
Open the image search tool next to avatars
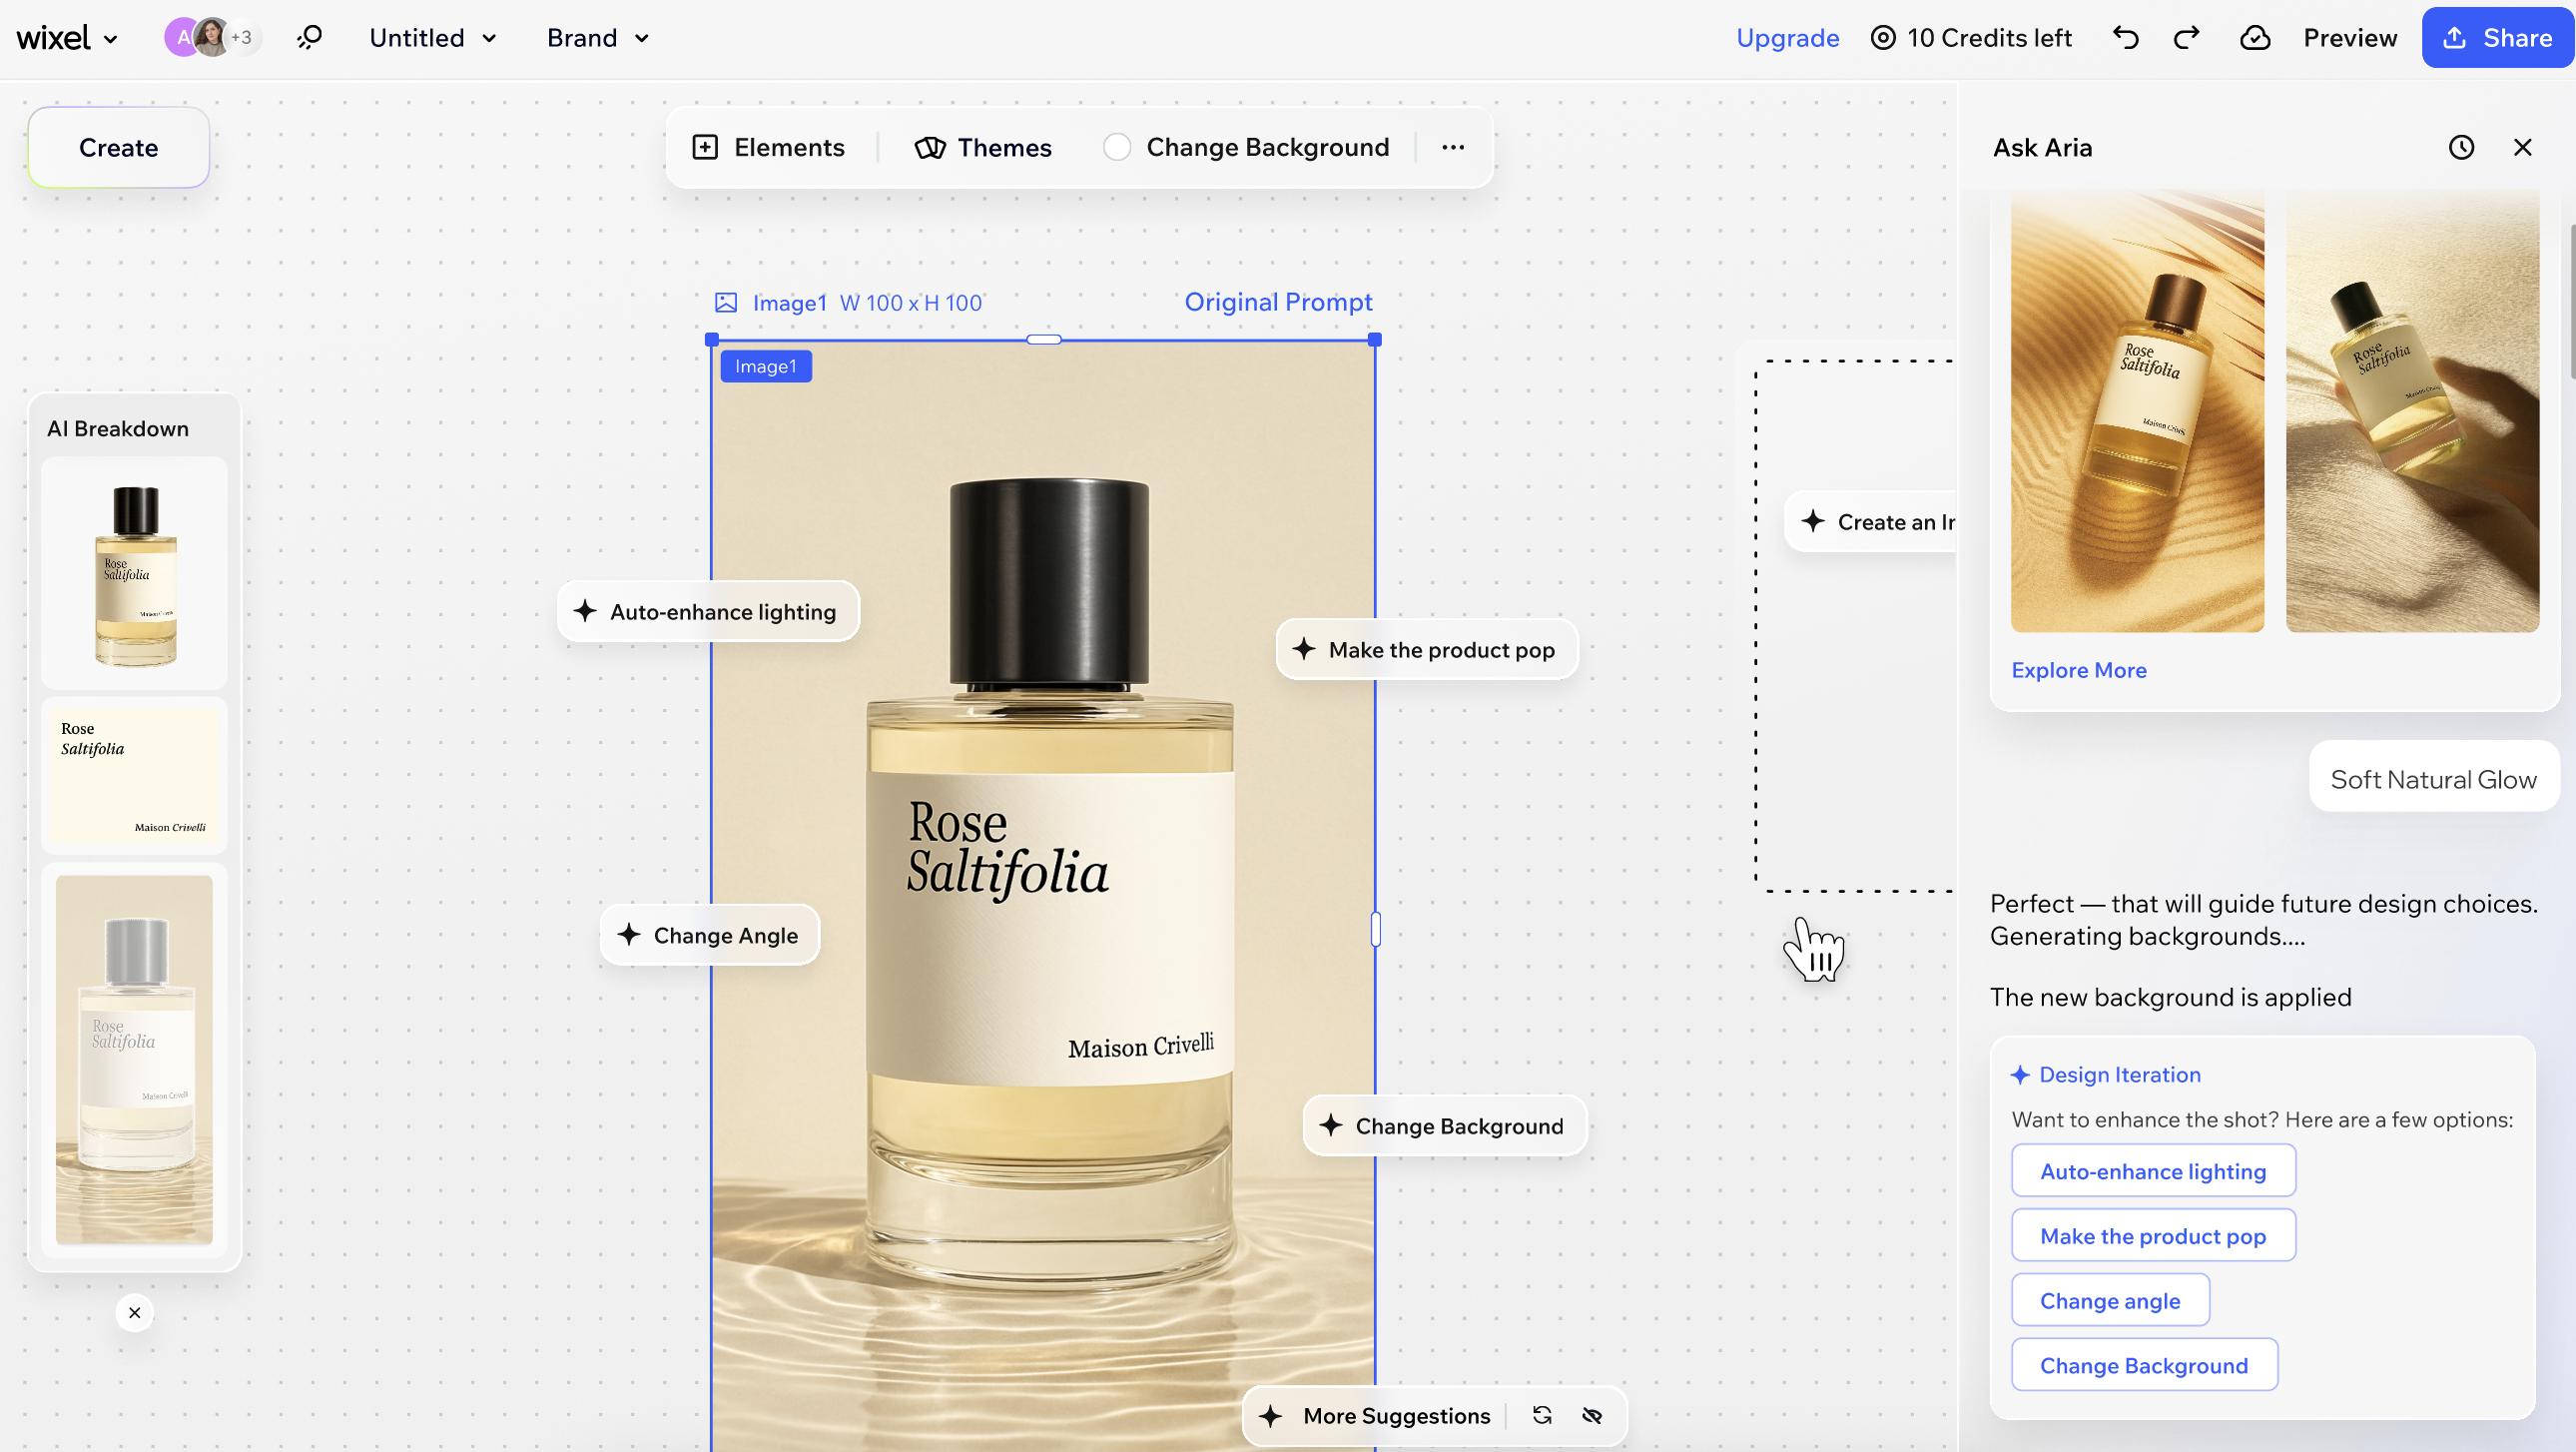309,37
